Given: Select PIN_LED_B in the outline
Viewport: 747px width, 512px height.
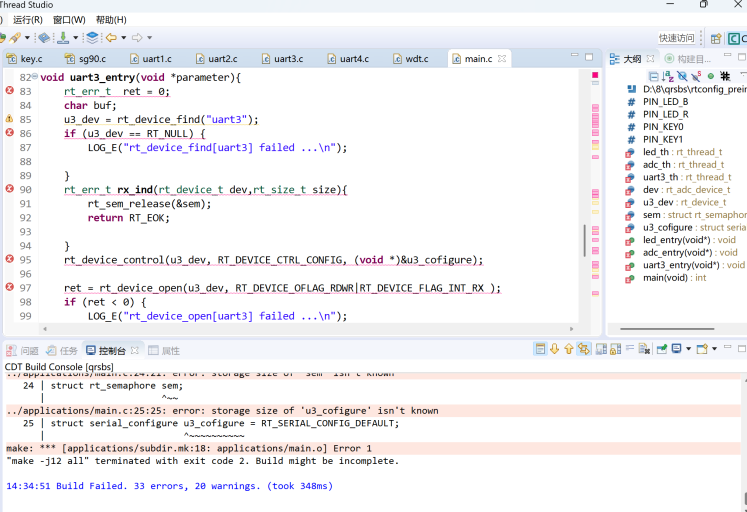Looking at the screenshot, I should click(665, 101).
